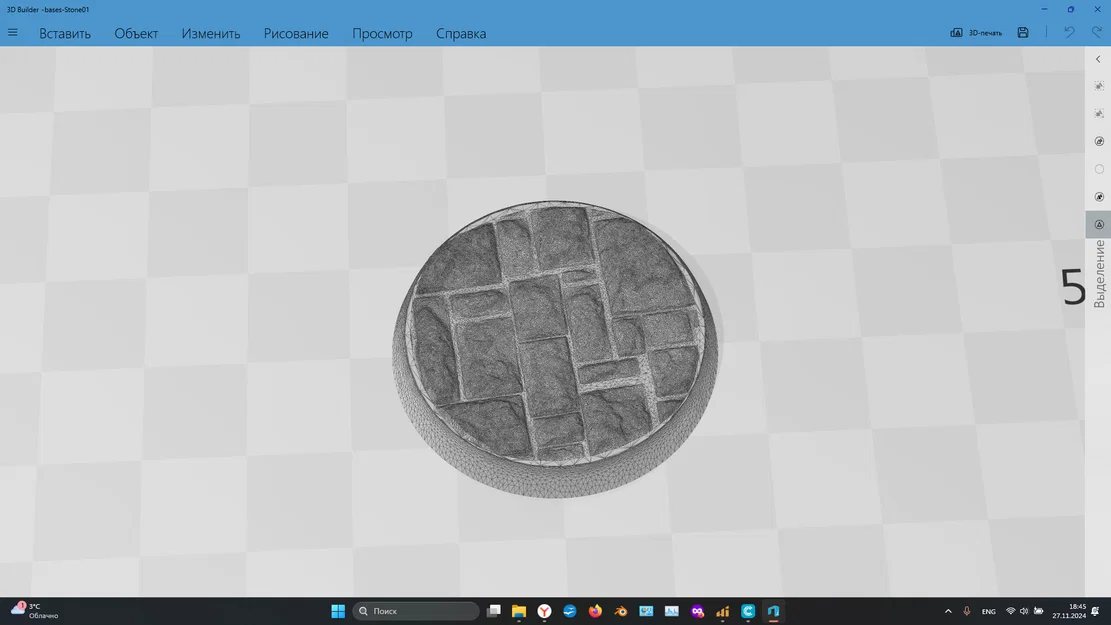Open Firefox from the taskbar
The height and width of the screenshot is (625, 1111).
595,611
